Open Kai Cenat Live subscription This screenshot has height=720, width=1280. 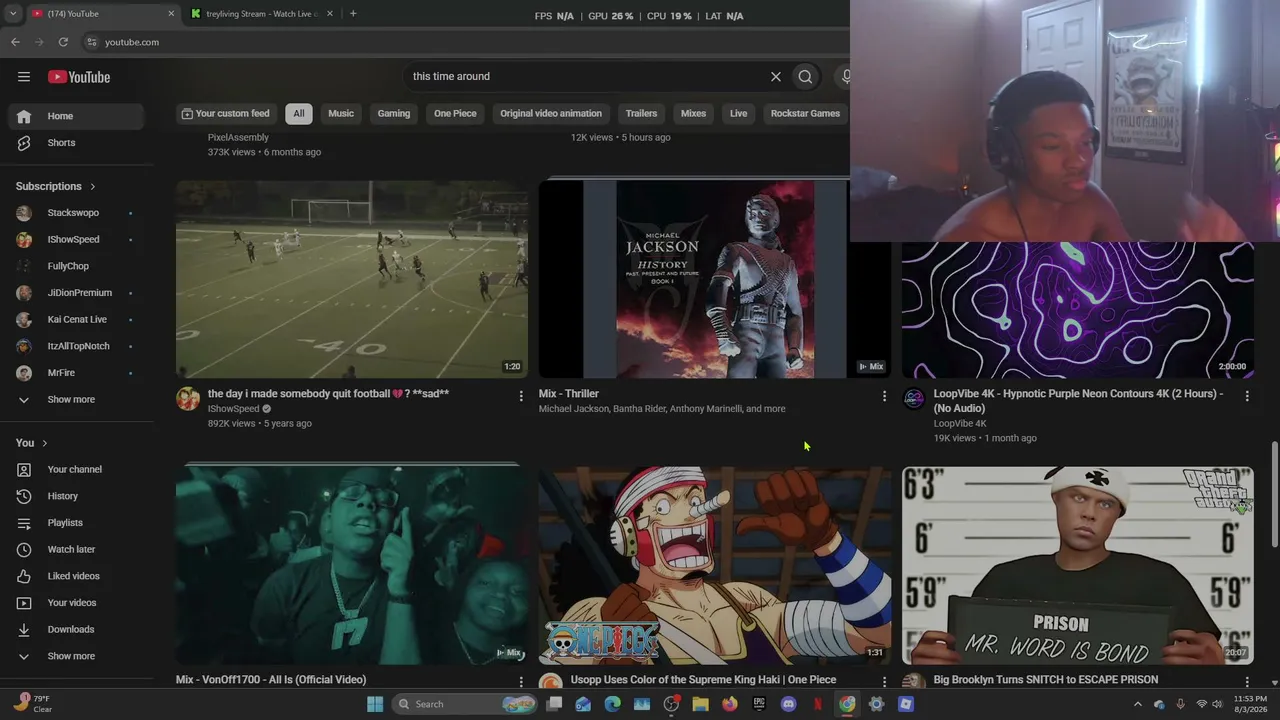point(76,320)
